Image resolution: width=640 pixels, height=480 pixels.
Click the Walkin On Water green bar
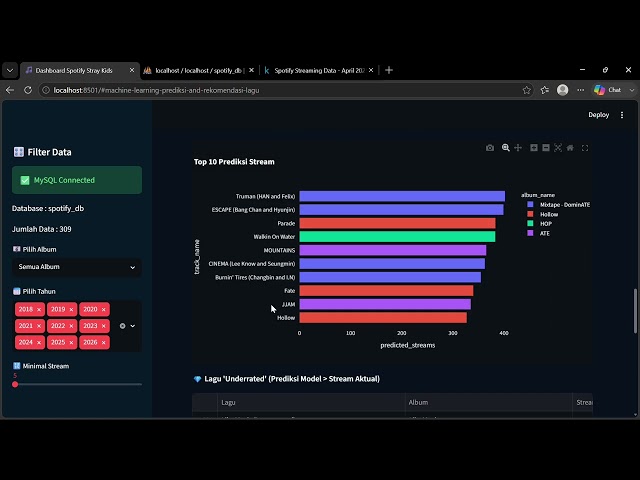pos(397,237)
